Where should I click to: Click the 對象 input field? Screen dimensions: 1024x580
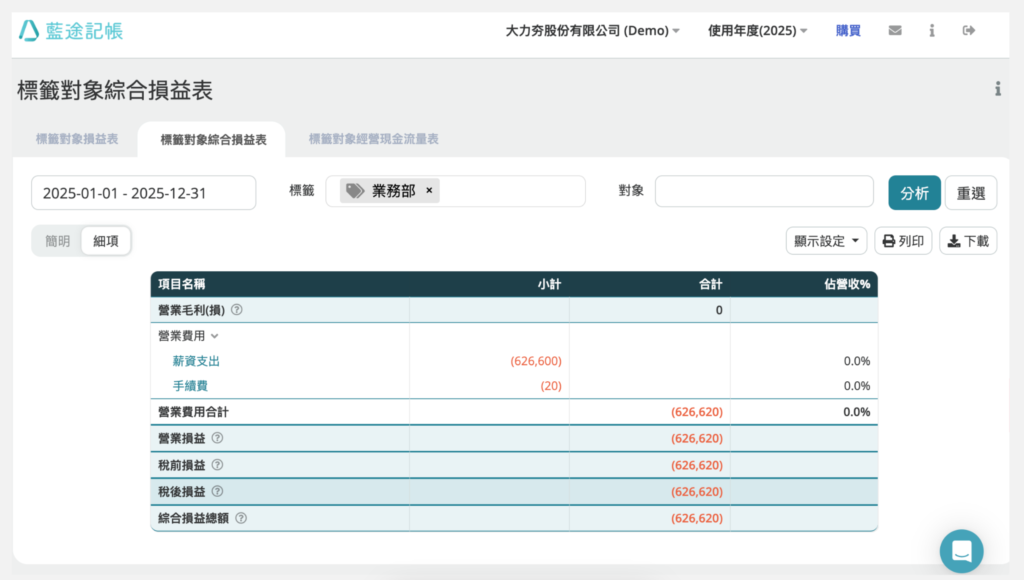[x=764, y=191]
